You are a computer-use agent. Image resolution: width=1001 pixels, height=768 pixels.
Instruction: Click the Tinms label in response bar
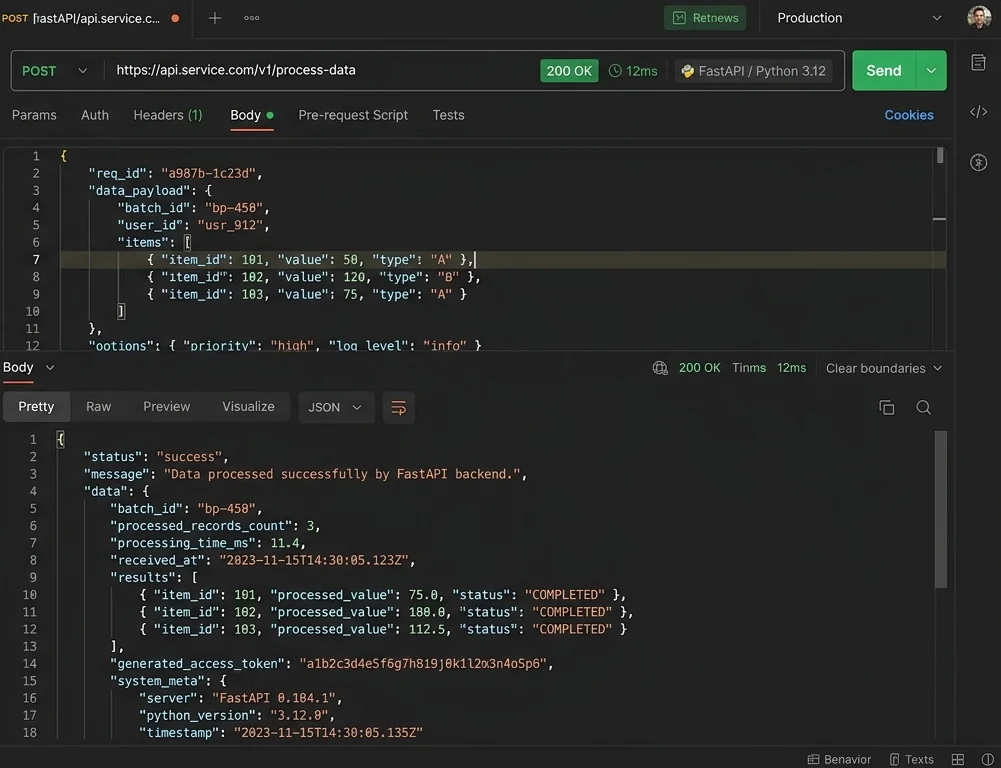point(749,368)
